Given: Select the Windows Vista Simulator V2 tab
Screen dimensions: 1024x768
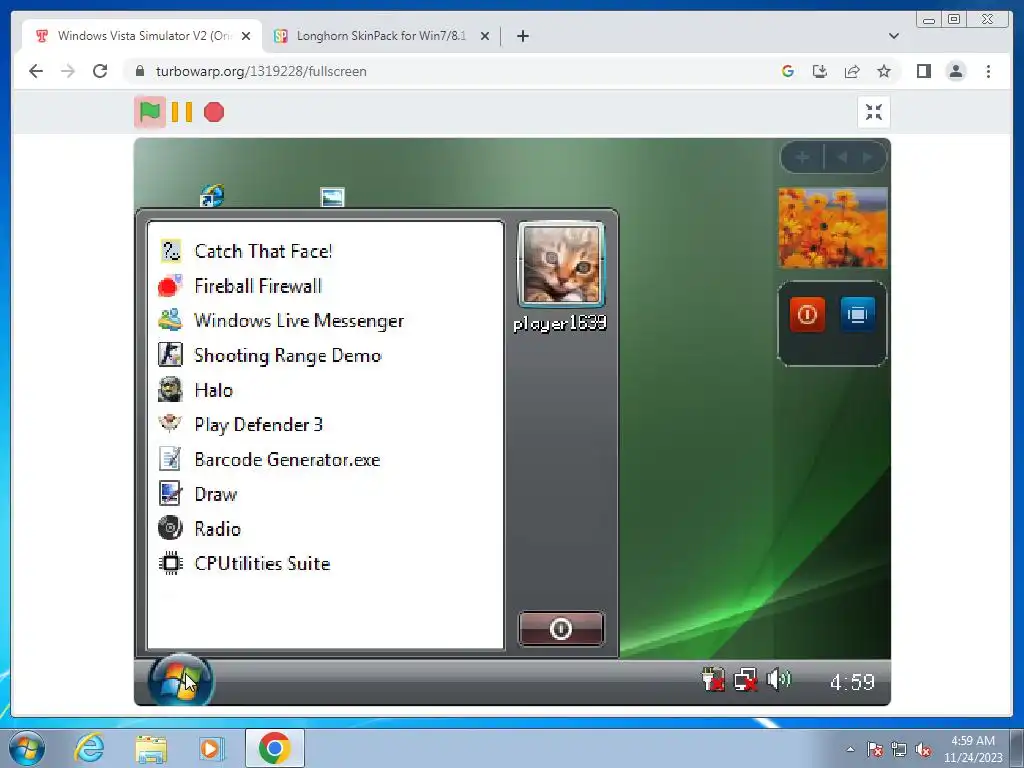Looking at the screenshot, I should [x=142, y=36].
